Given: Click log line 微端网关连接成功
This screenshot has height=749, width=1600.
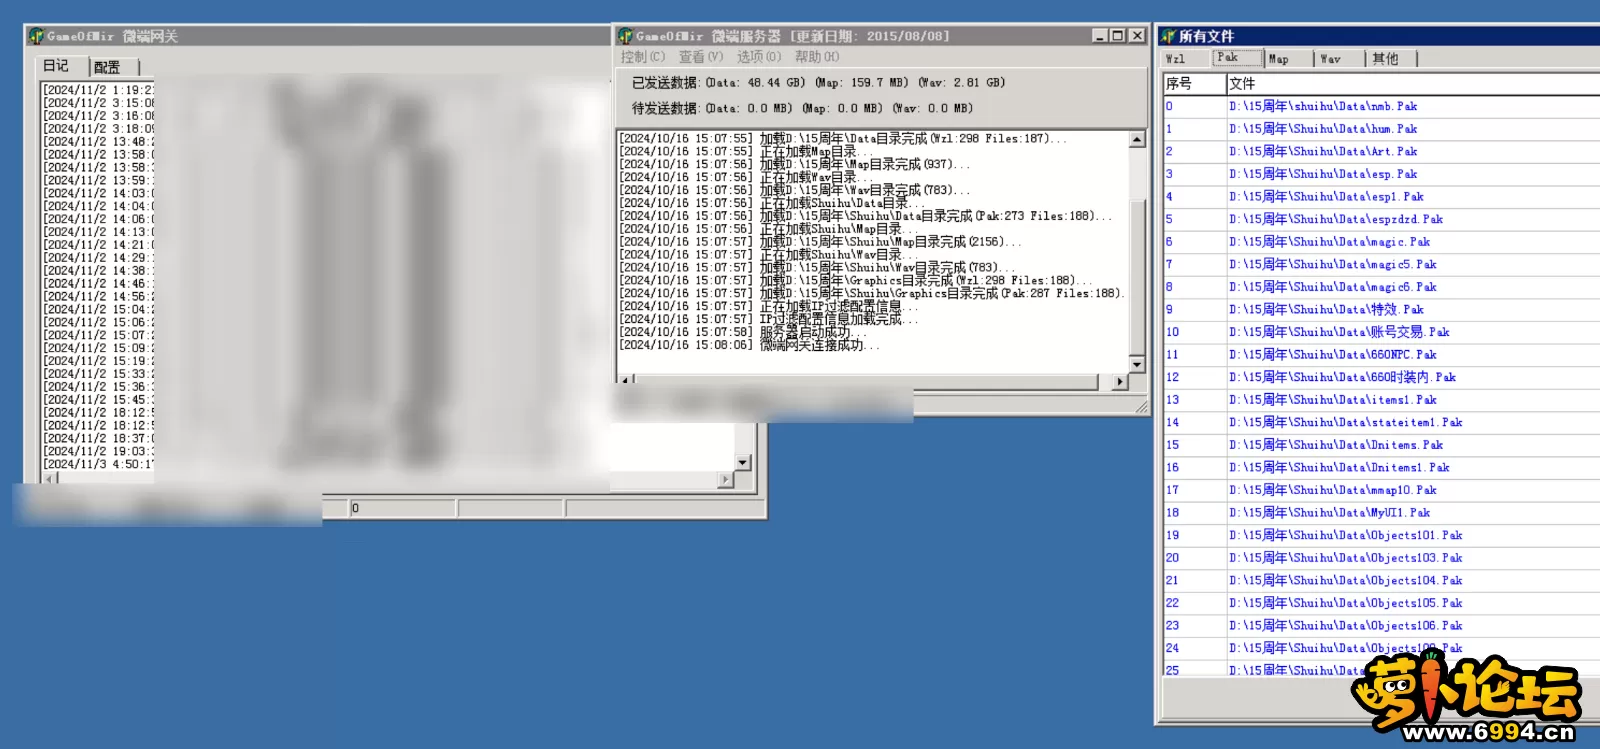Looking at the screenshot, I should click(x=750, y=345).
